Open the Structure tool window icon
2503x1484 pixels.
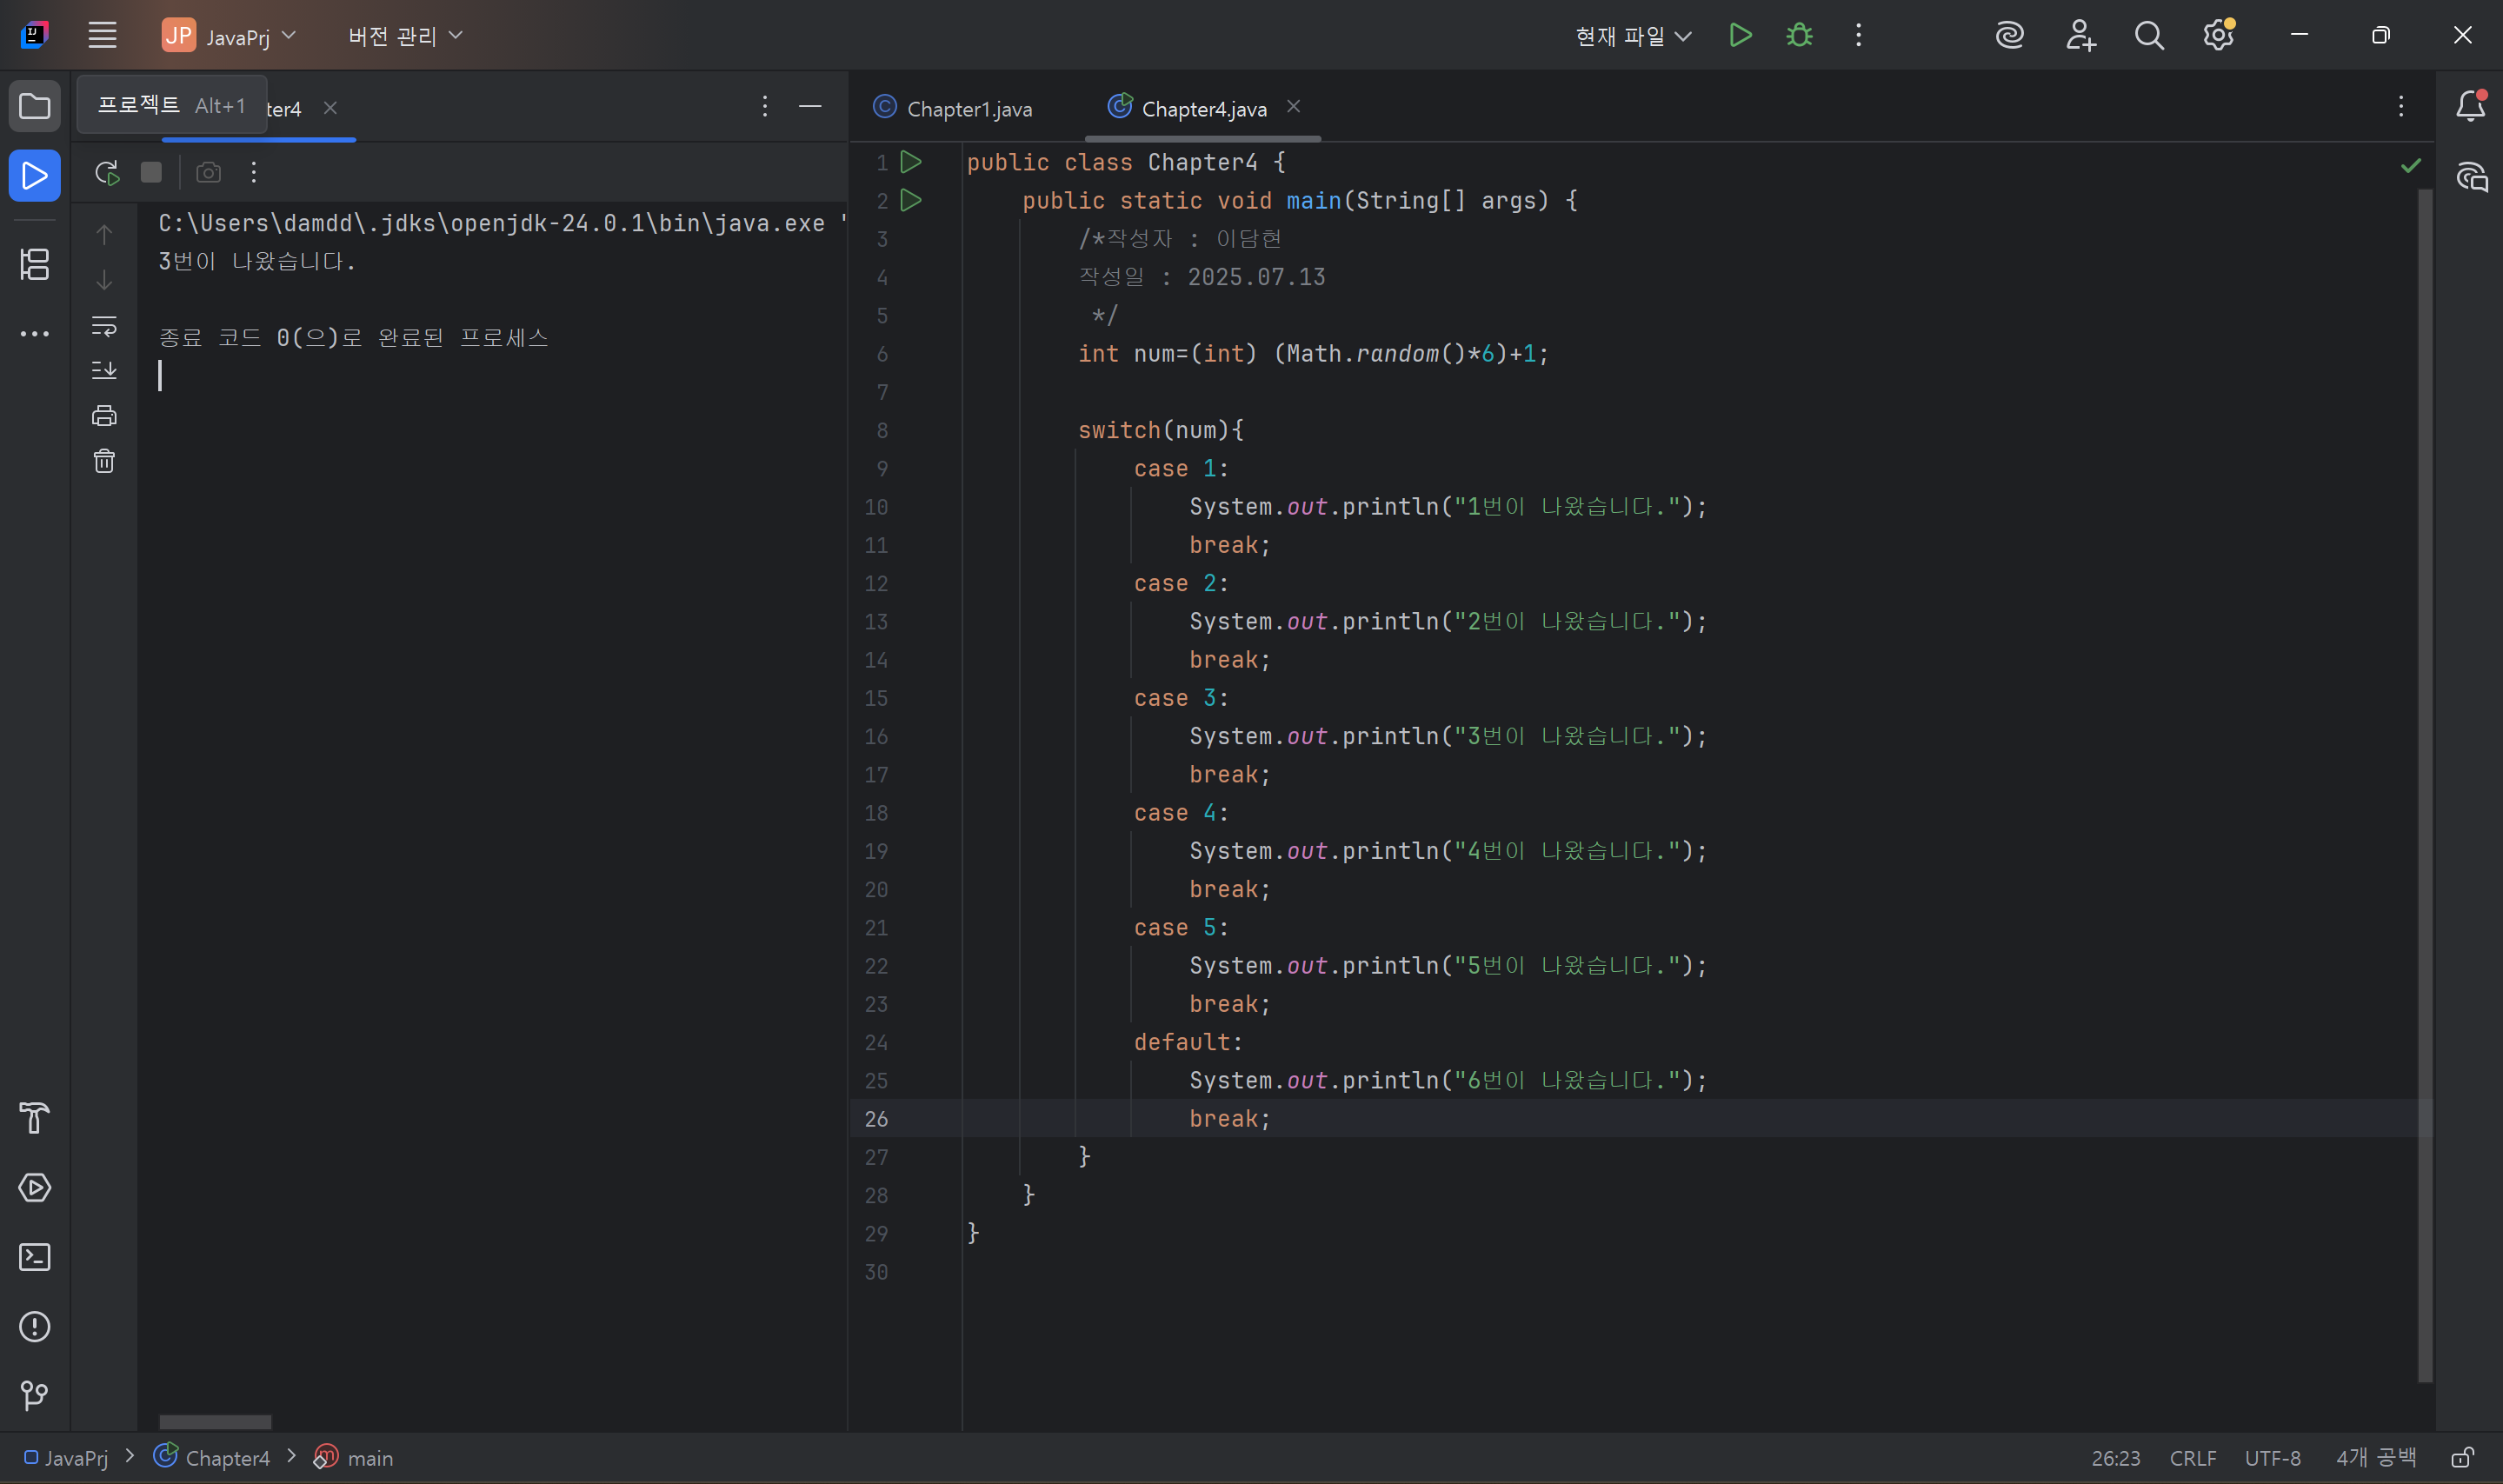point(35,264)
